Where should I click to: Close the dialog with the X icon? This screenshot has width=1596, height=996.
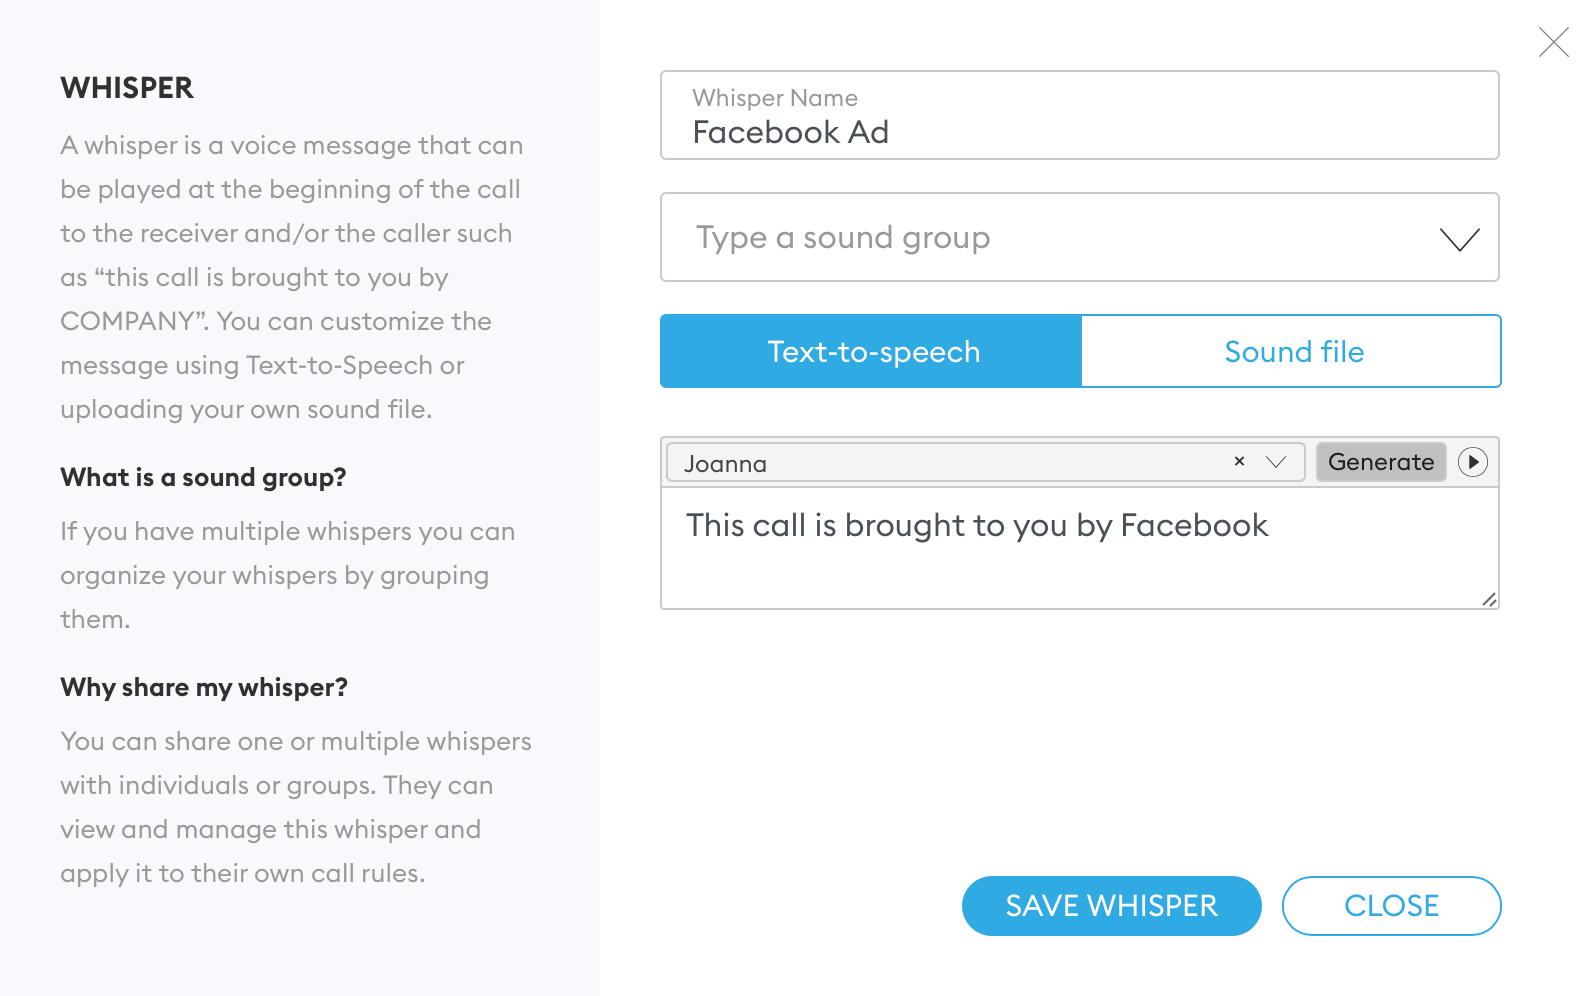pyautogui.click(x=1554, y=42)
